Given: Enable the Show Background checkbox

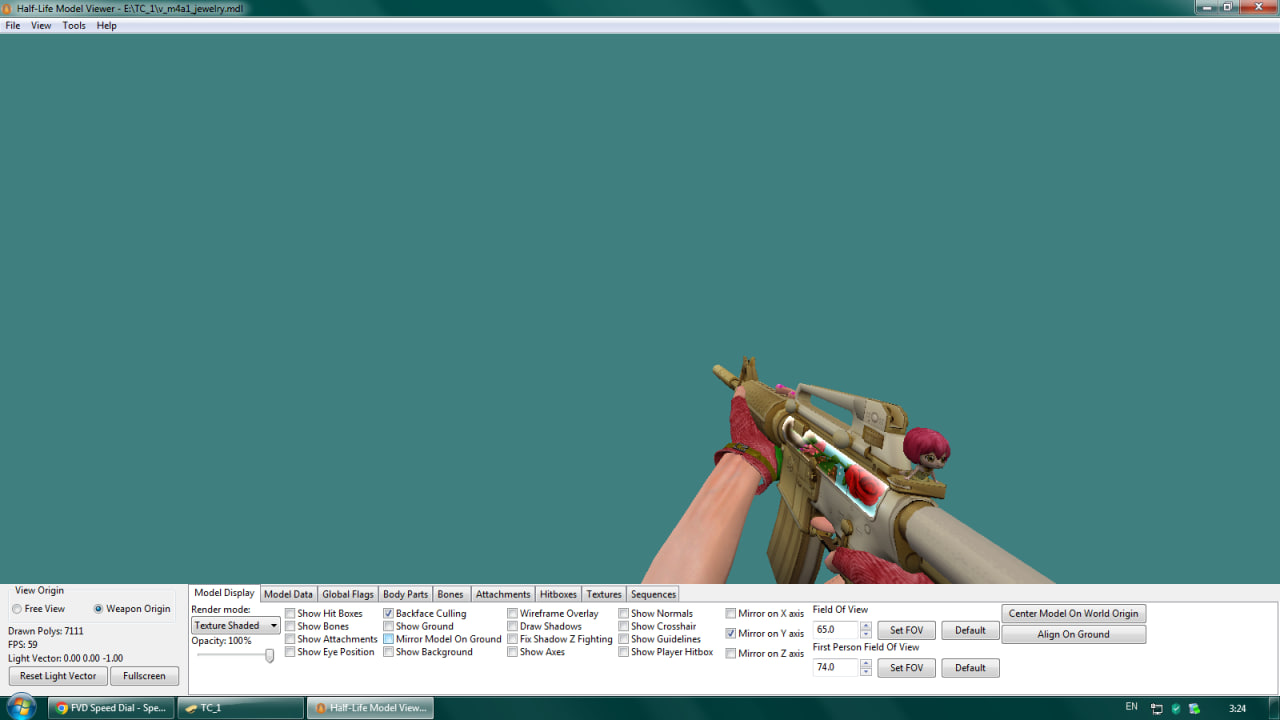Looking at the screenshot, I should [388, 653].
